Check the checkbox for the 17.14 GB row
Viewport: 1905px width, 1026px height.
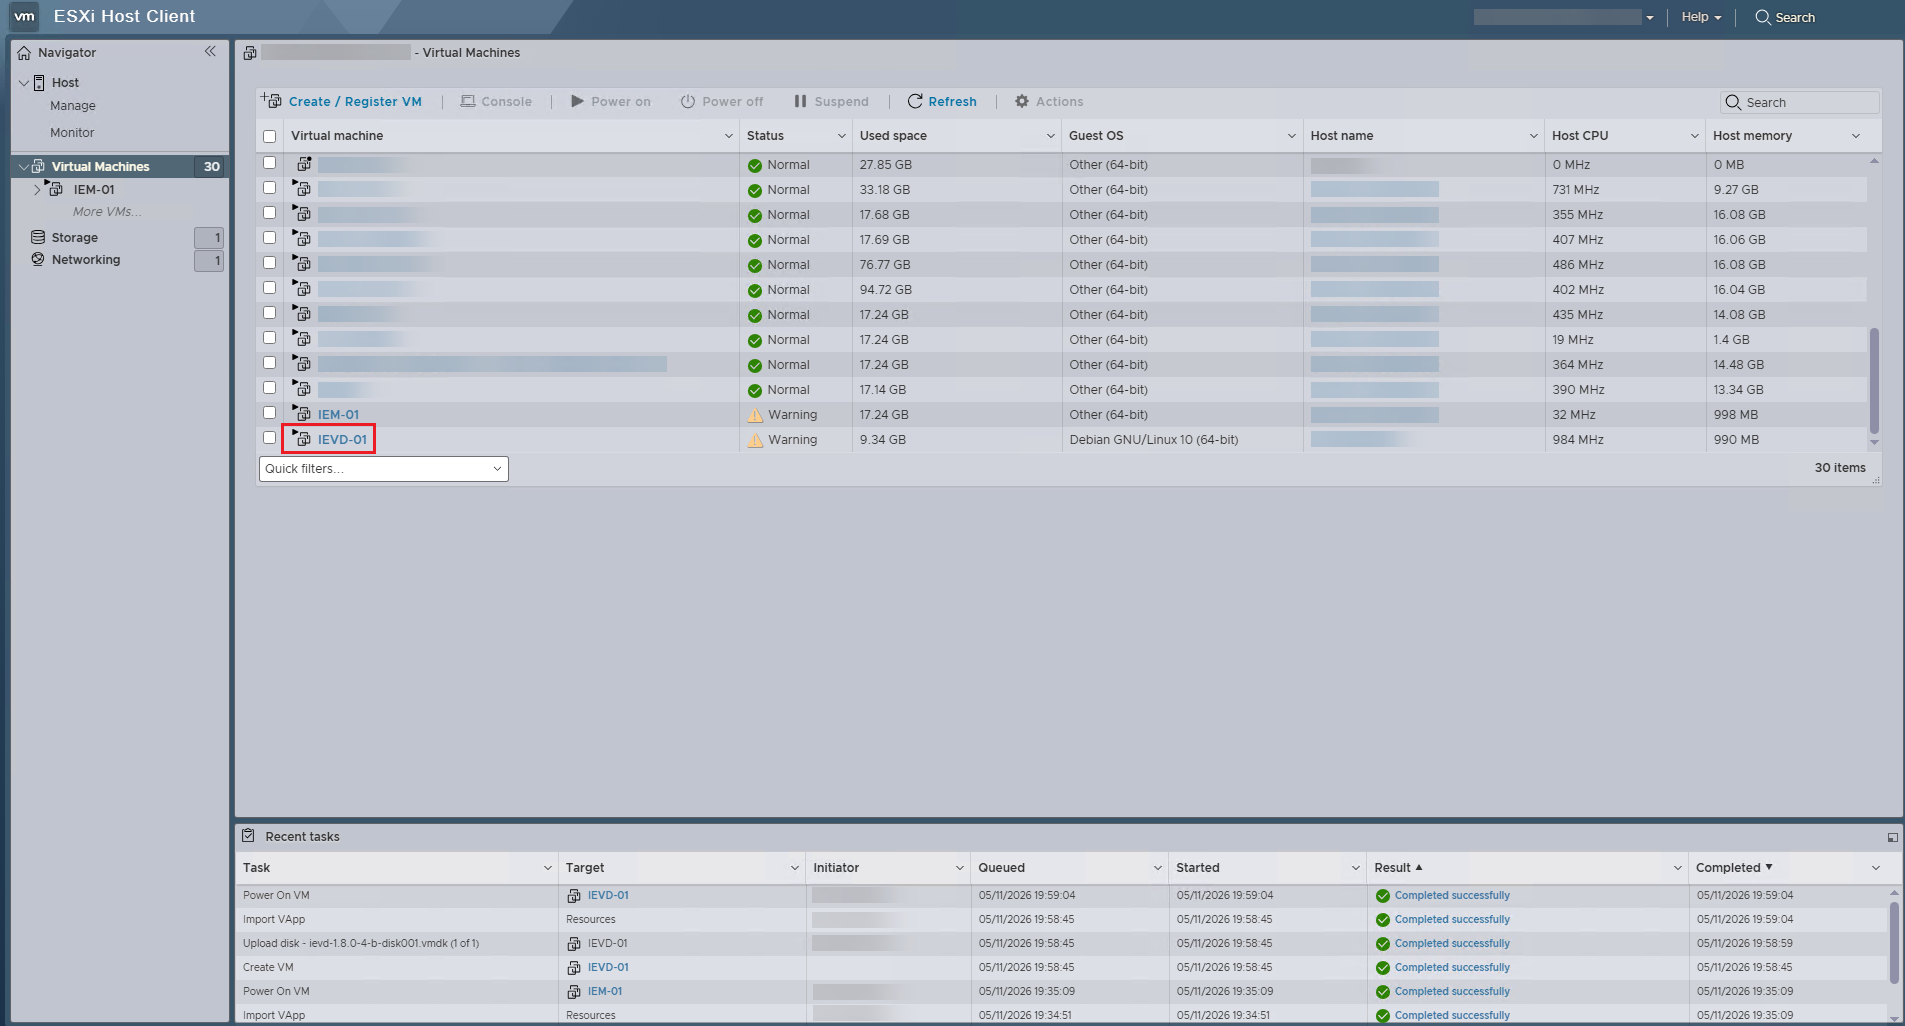[269, 388]
